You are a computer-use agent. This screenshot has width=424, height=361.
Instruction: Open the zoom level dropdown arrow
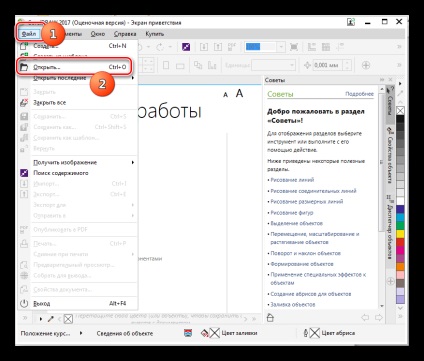click(x=281, y=47)
